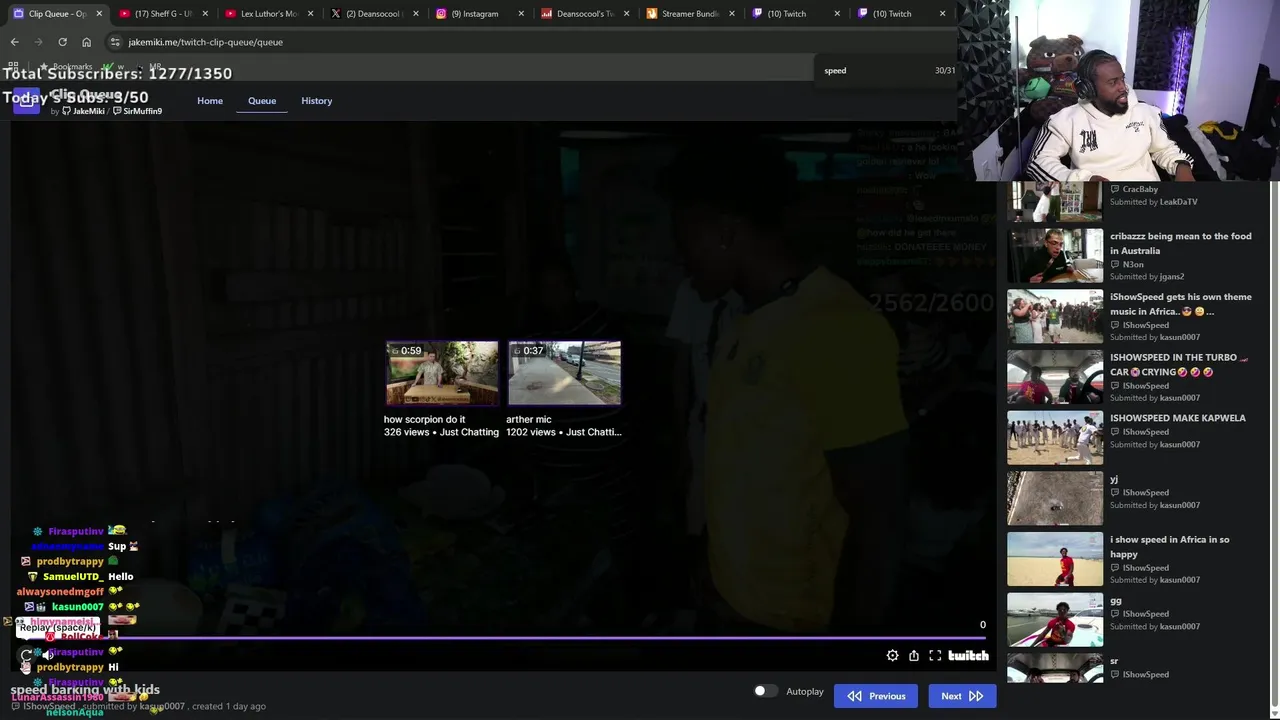
Task: Select clip title 'ISHOWSPEED MAKE KAPWELA'
Action: pos(1178,418)
